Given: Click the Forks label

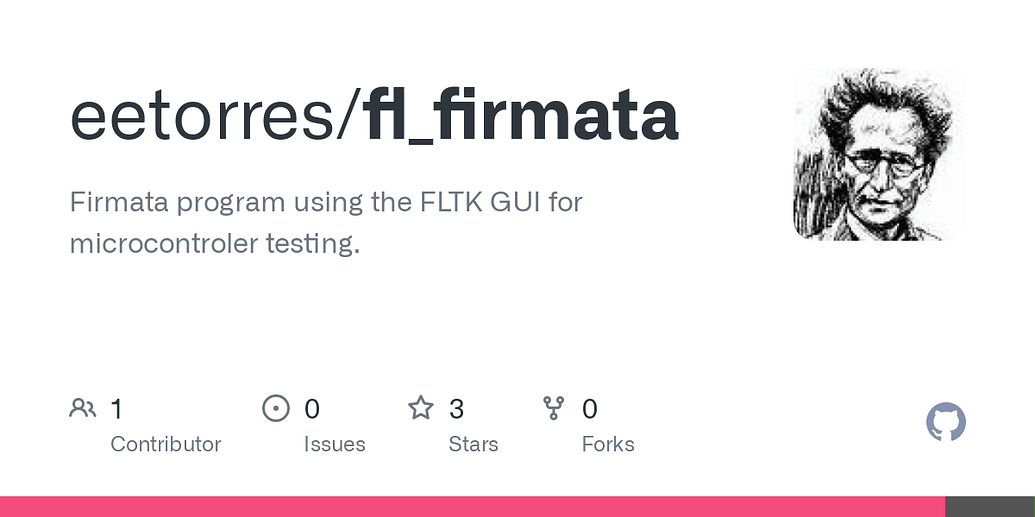Looking at the screenshot, I should [x=608, y=444].
